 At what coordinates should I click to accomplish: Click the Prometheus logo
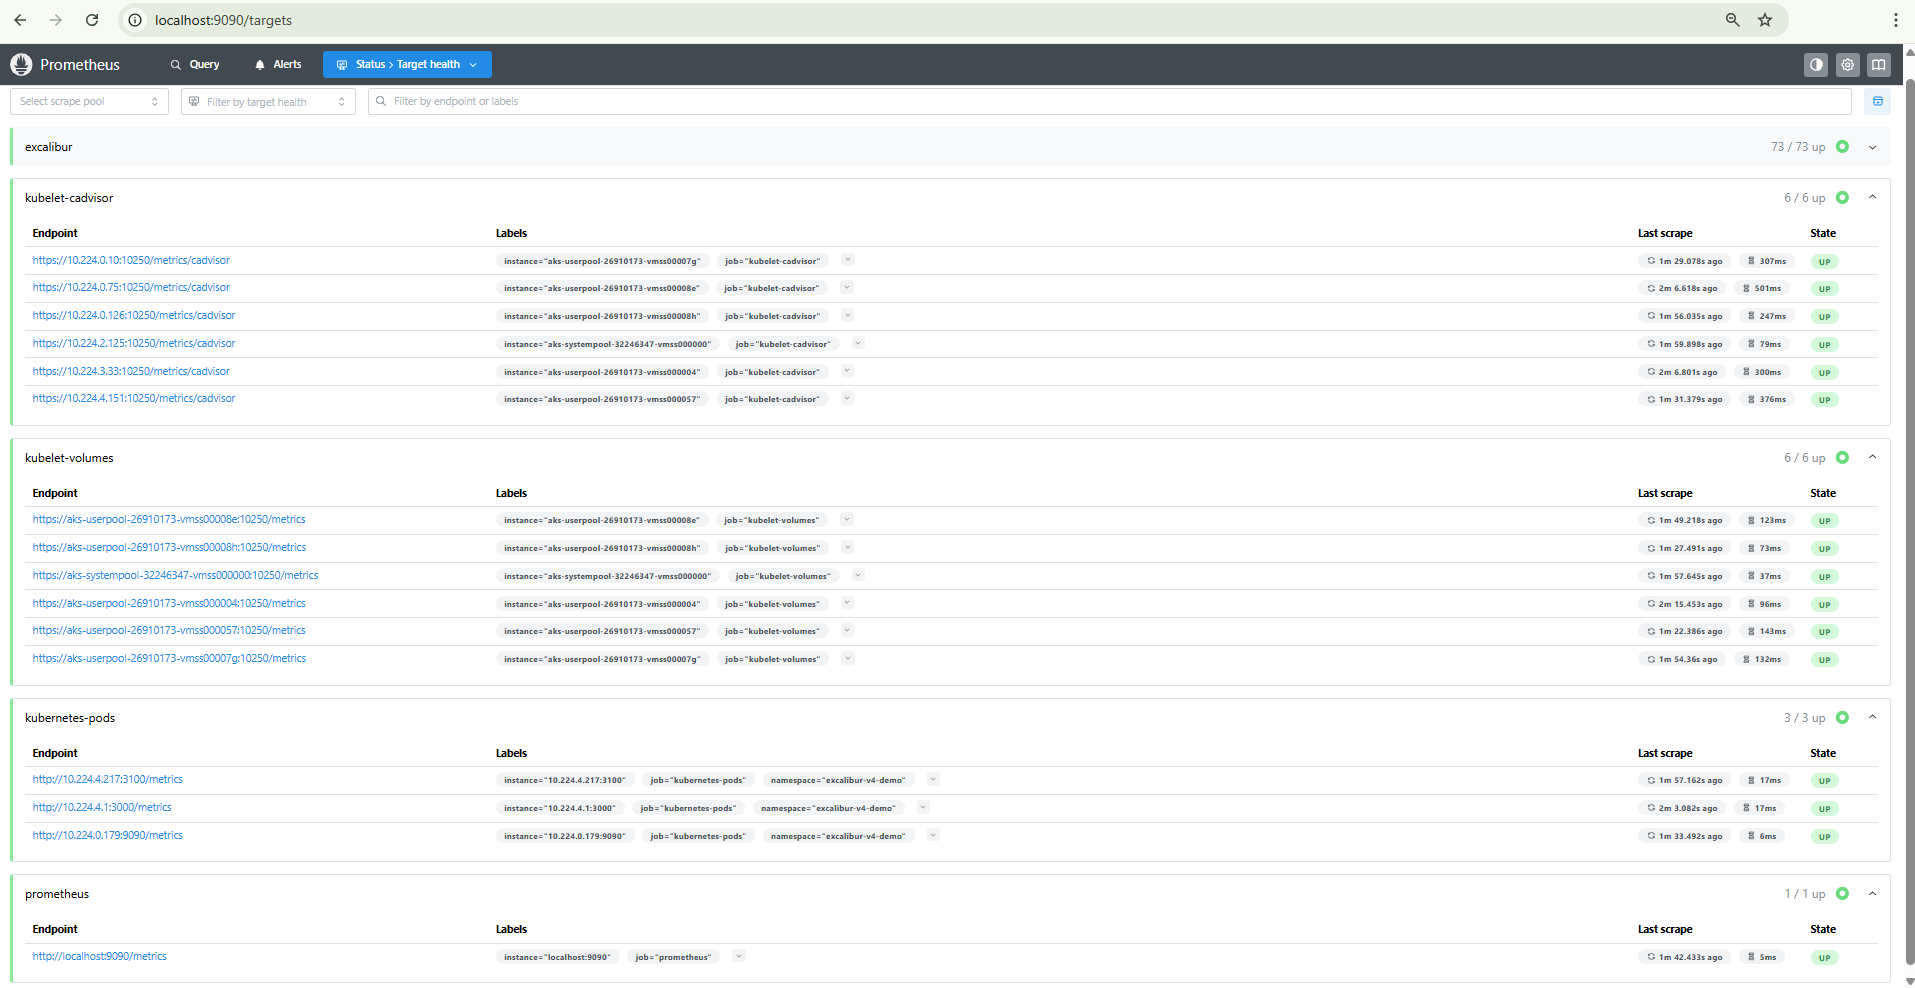21,64
